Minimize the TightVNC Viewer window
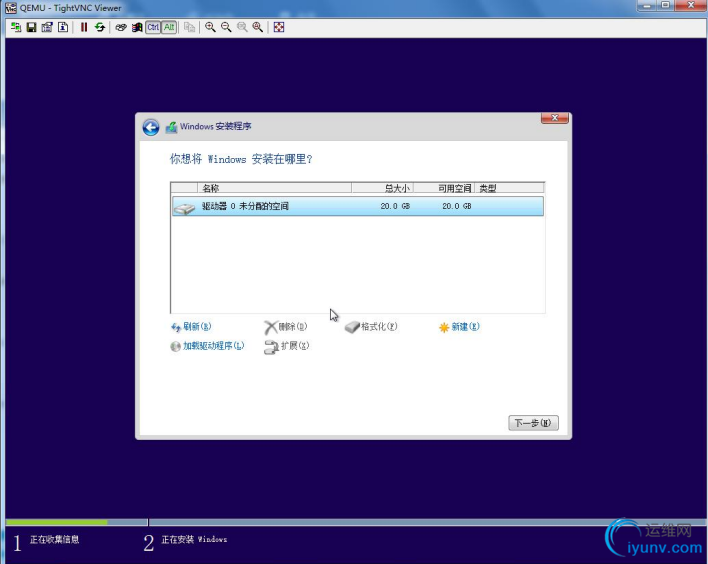This screenshot has width=708, height=564. tap(647, 5)
